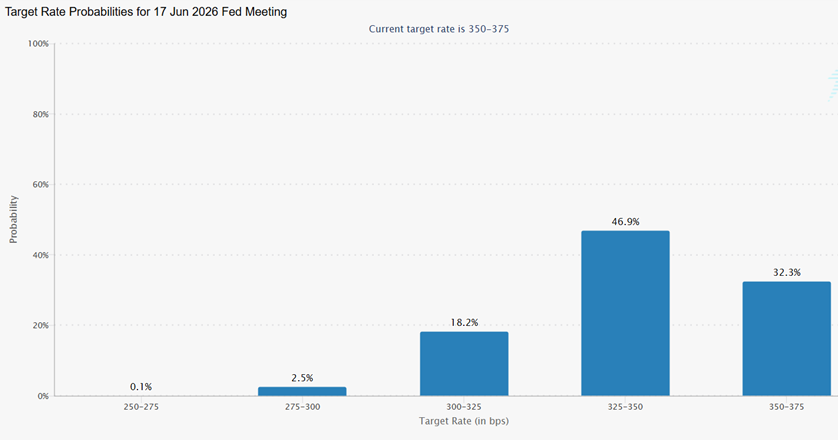Viewport: 838px width, 440px height.
Task: Click the 0.1% data label
Action: click(141, 386)
